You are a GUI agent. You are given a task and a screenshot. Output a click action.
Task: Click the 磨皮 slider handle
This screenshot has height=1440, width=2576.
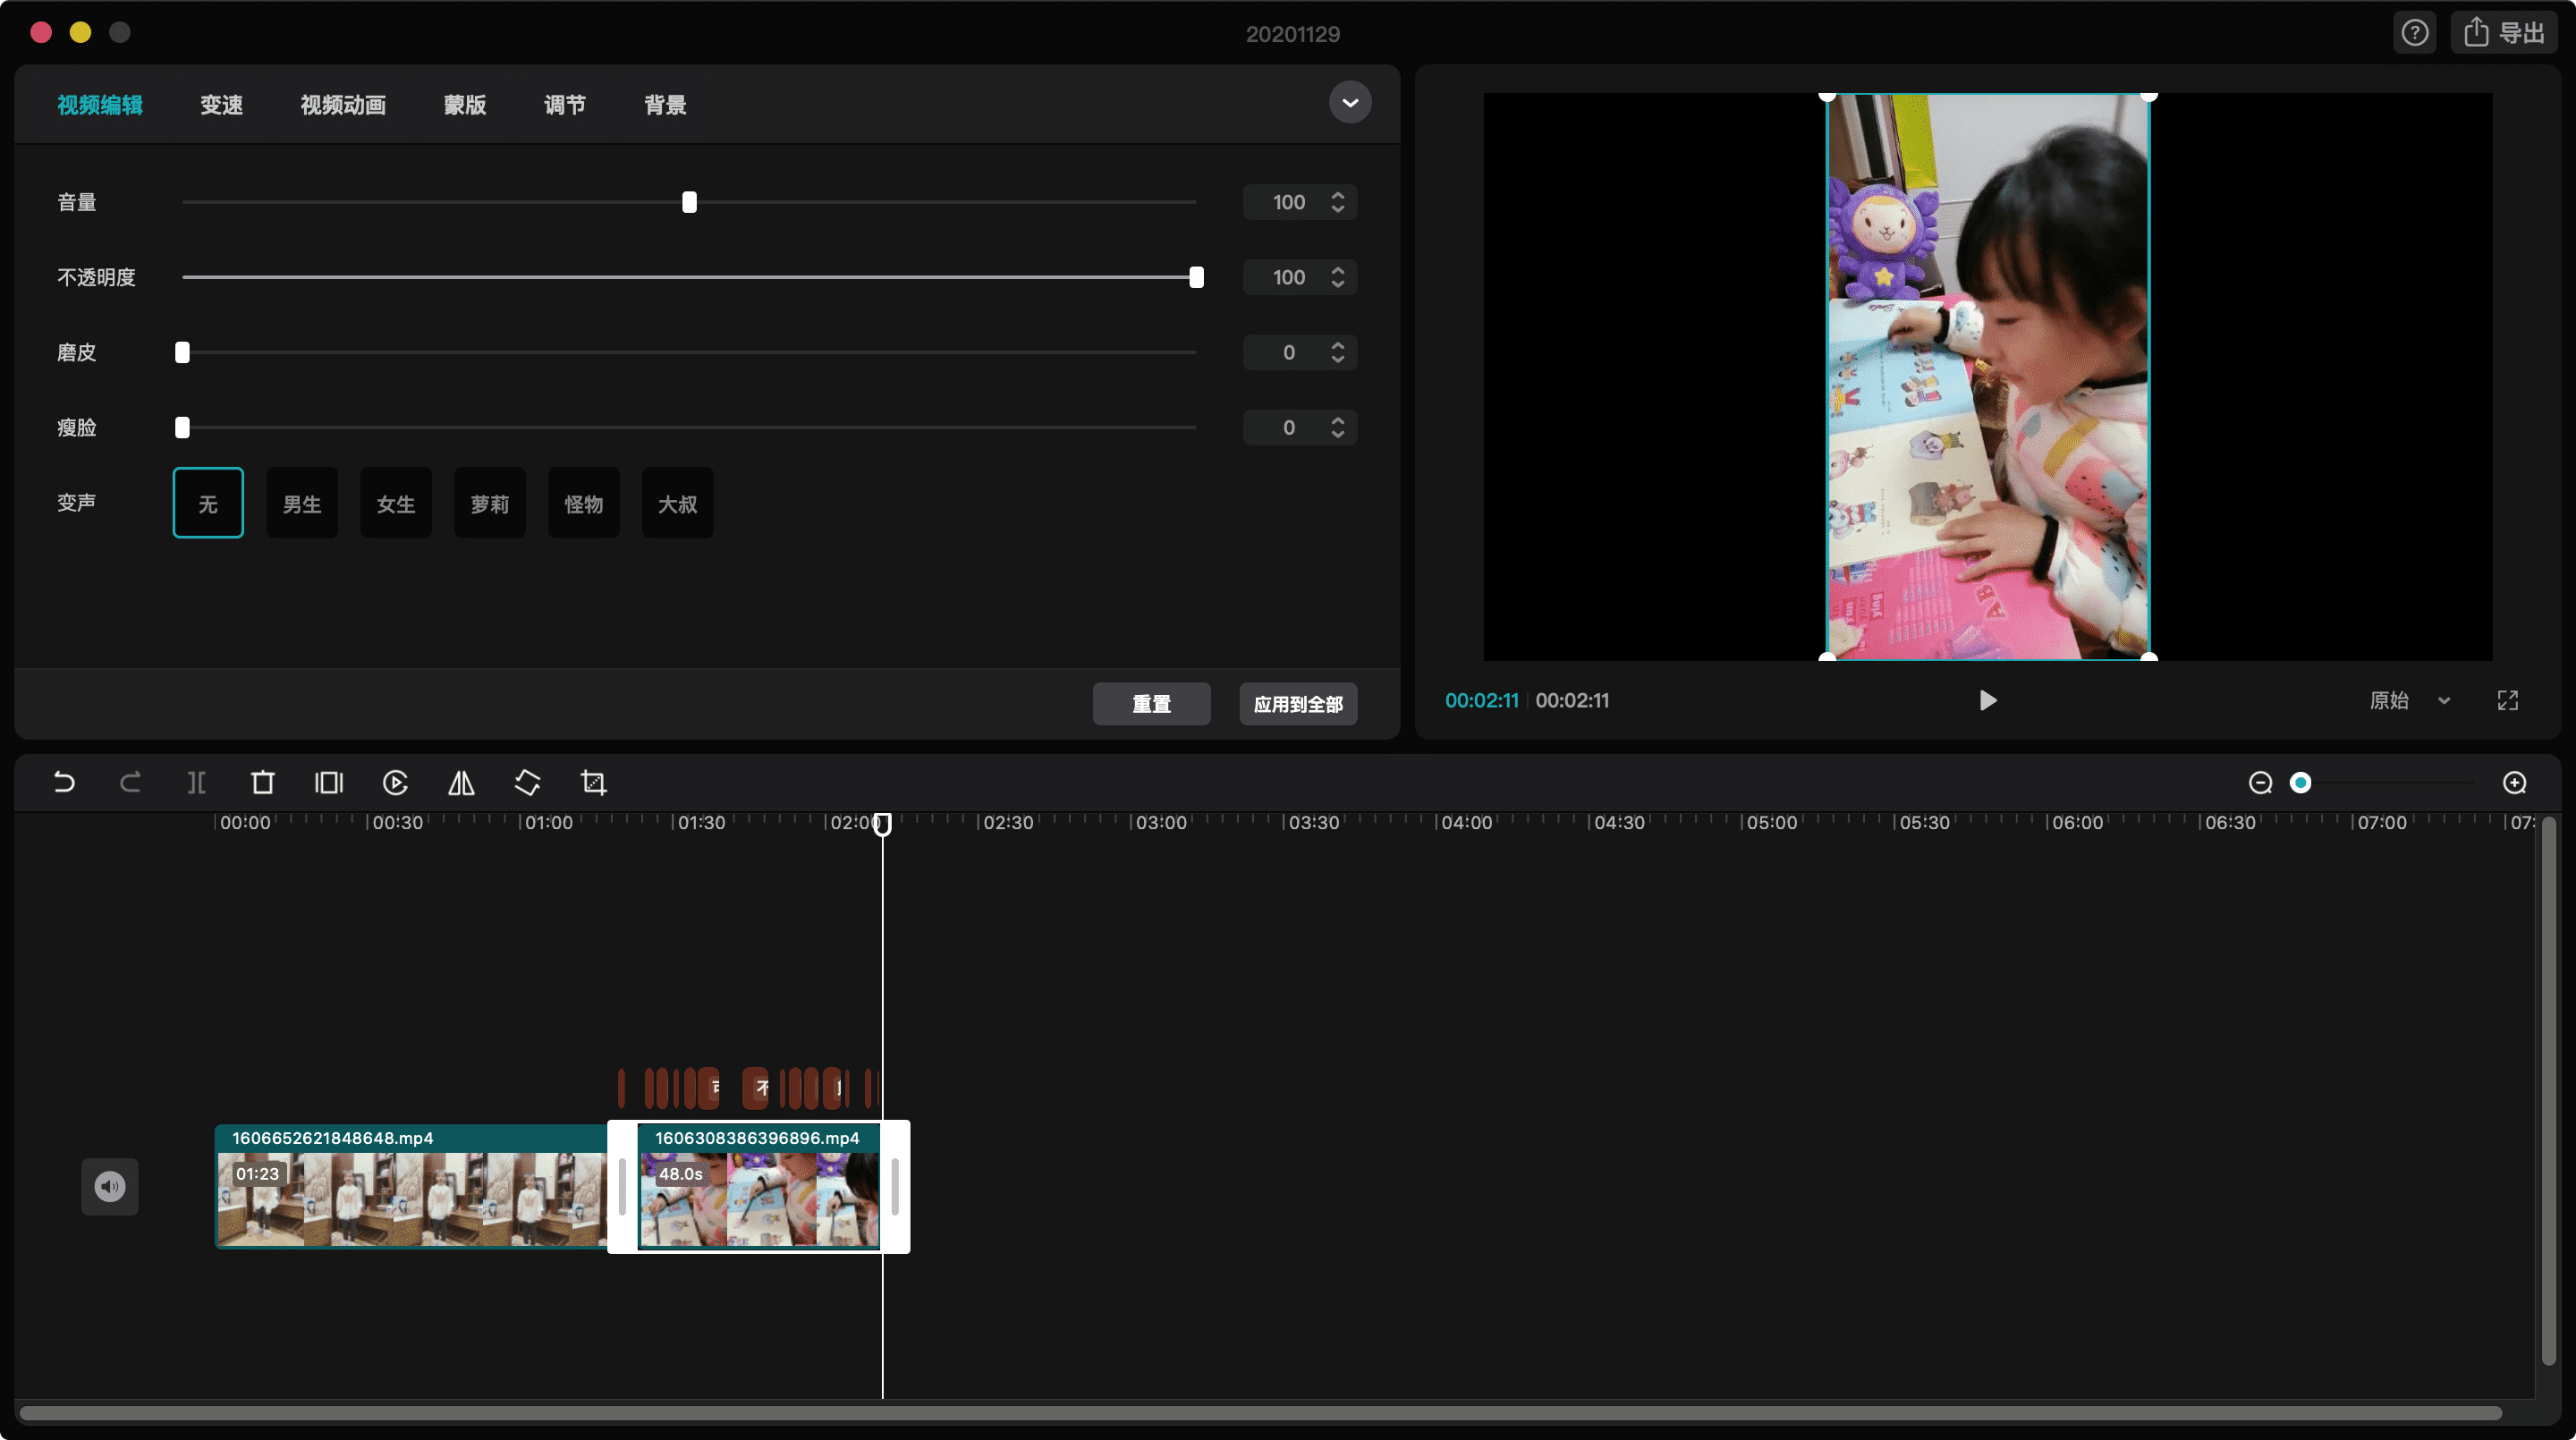click(x=182, y=352)
